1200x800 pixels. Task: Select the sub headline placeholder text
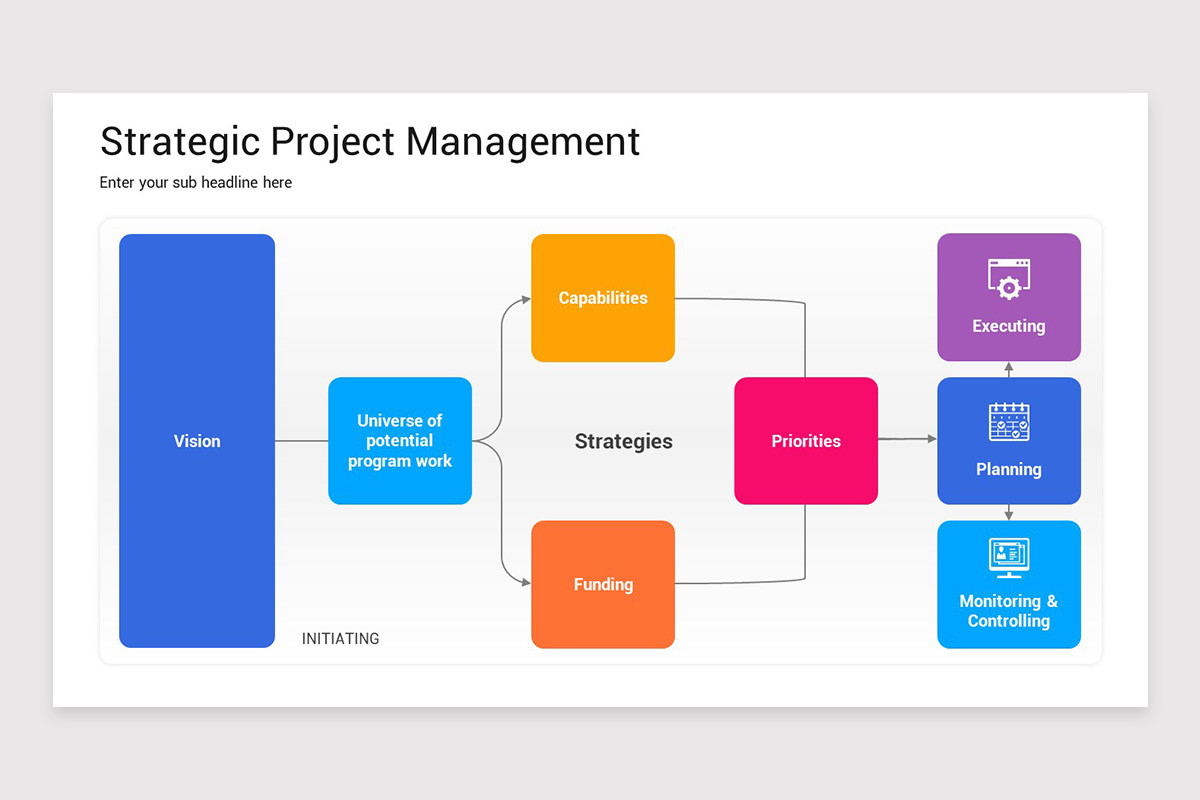coord(196,182)
